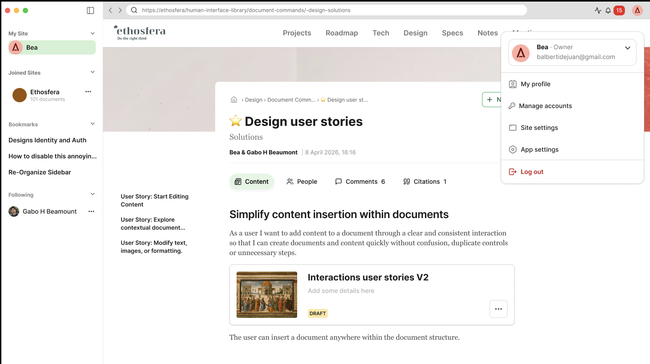The width and height of the screenshot is (650, 364).
Task: Collapse the Bookmarks section
Action: (92, 124)
